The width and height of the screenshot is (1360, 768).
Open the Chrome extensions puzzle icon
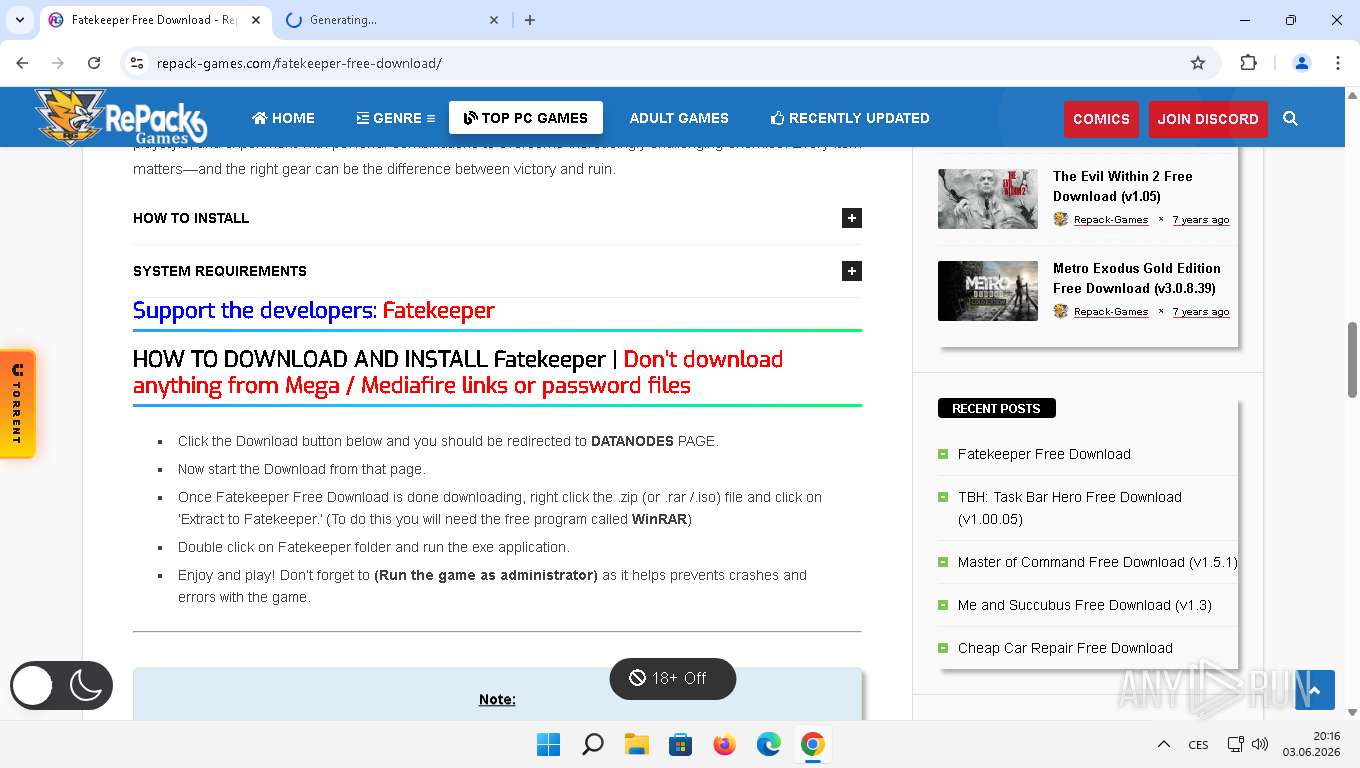(1248, 63)
